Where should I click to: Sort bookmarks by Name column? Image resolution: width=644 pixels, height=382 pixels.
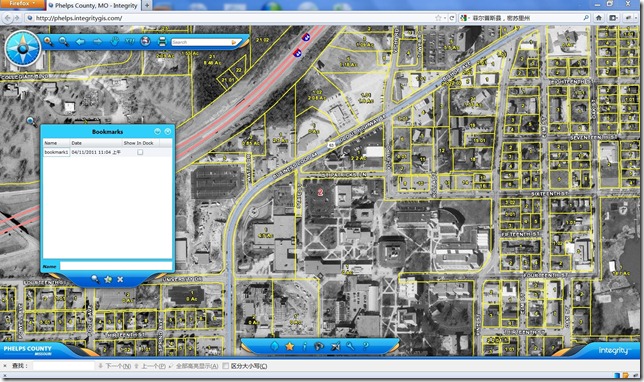pos(57,143)
